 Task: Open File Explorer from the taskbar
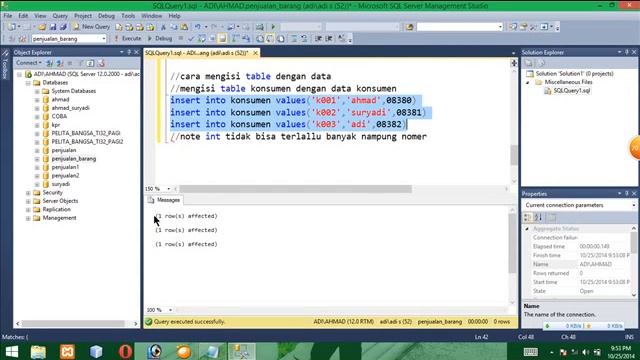click(38, 352)
